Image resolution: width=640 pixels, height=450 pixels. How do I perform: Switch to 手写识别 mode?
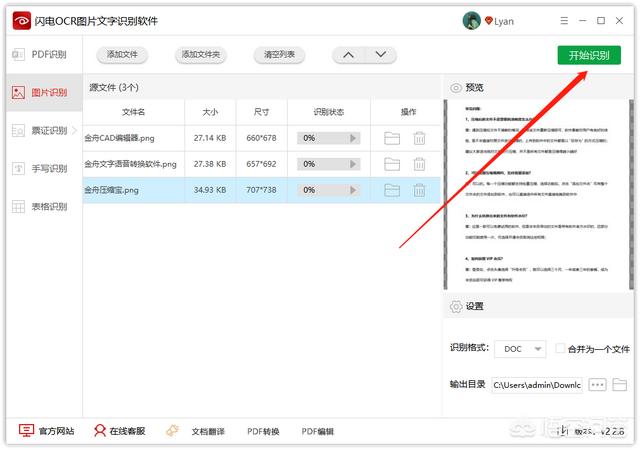44,169
